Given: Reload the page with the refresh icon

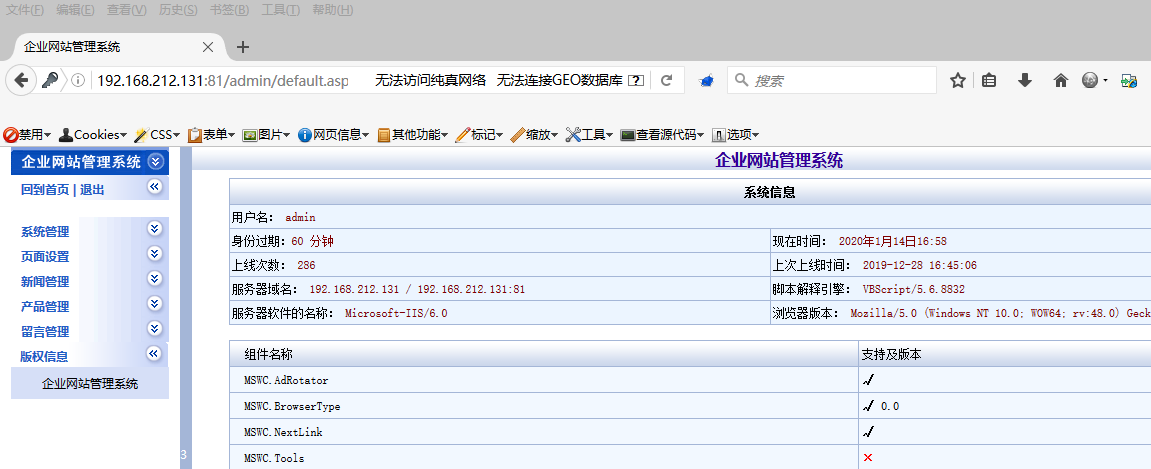Looking at the screenshot, I should [x=666, y=81].
